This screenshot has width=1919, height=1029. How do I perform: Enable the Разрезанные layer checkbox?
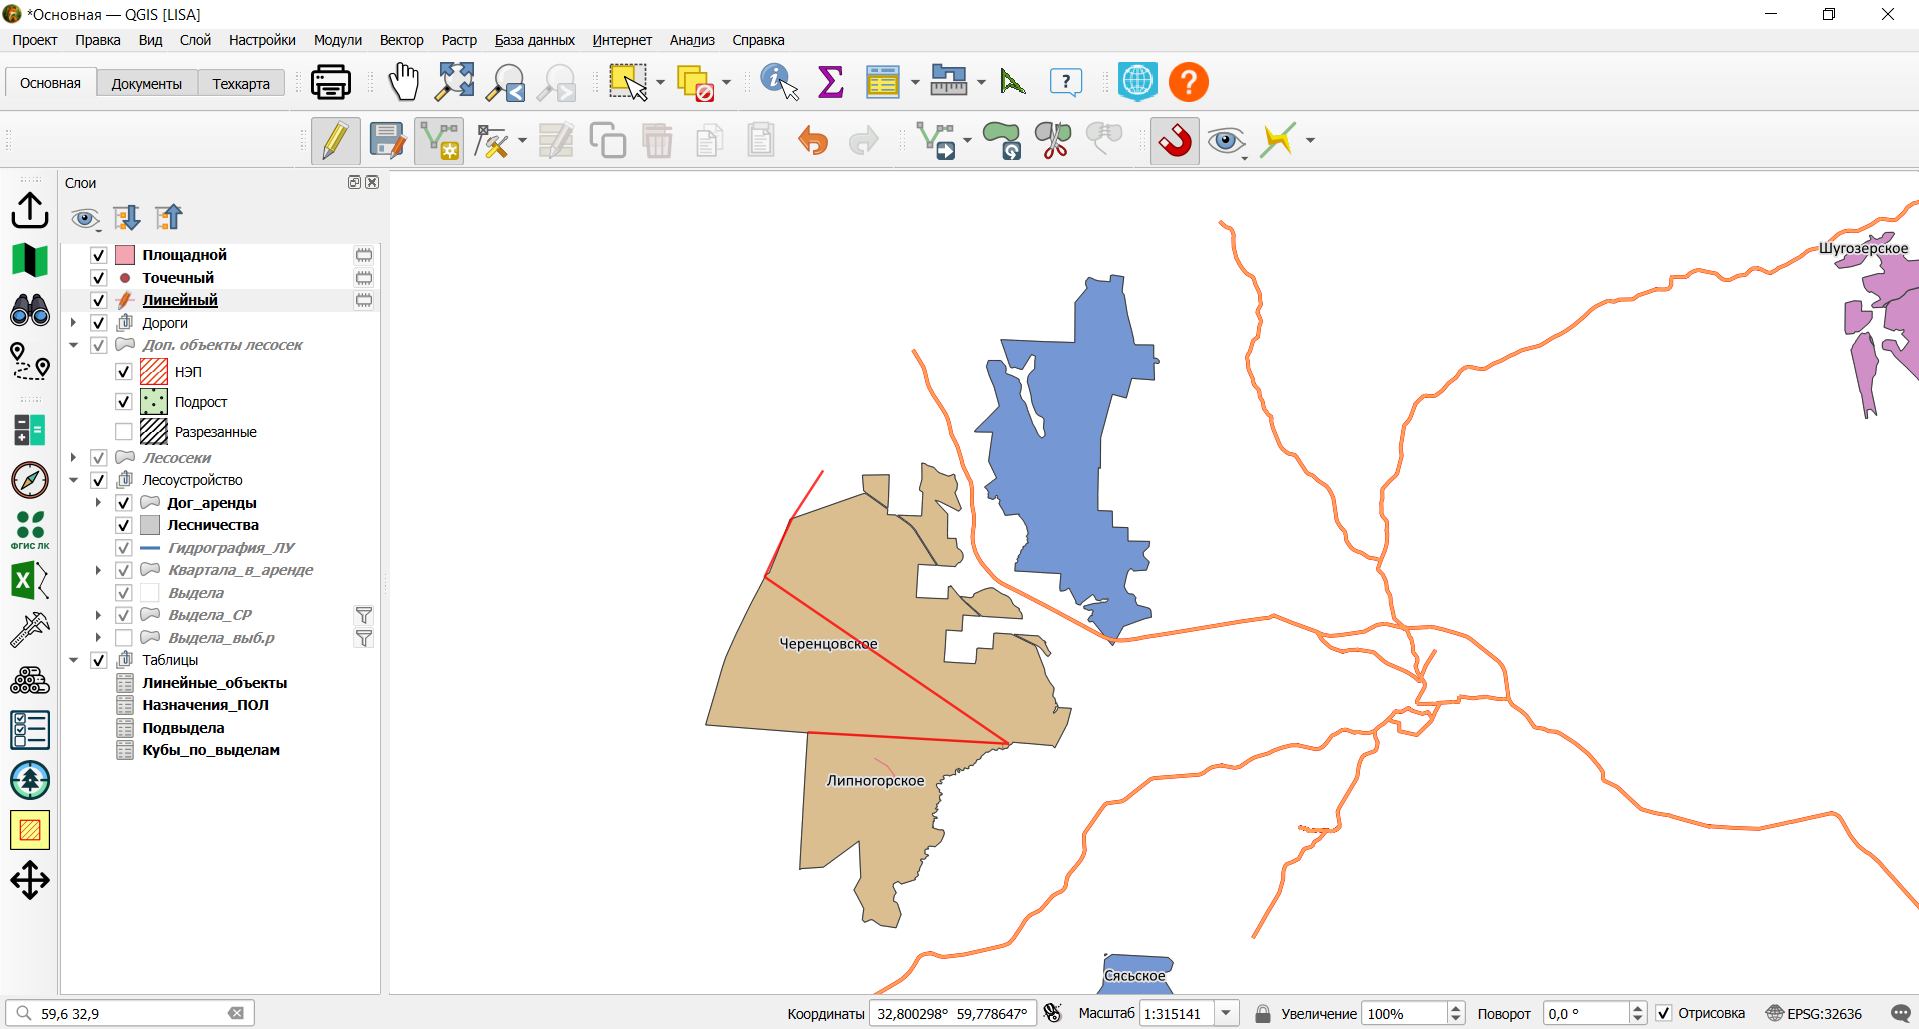point(124,432)
